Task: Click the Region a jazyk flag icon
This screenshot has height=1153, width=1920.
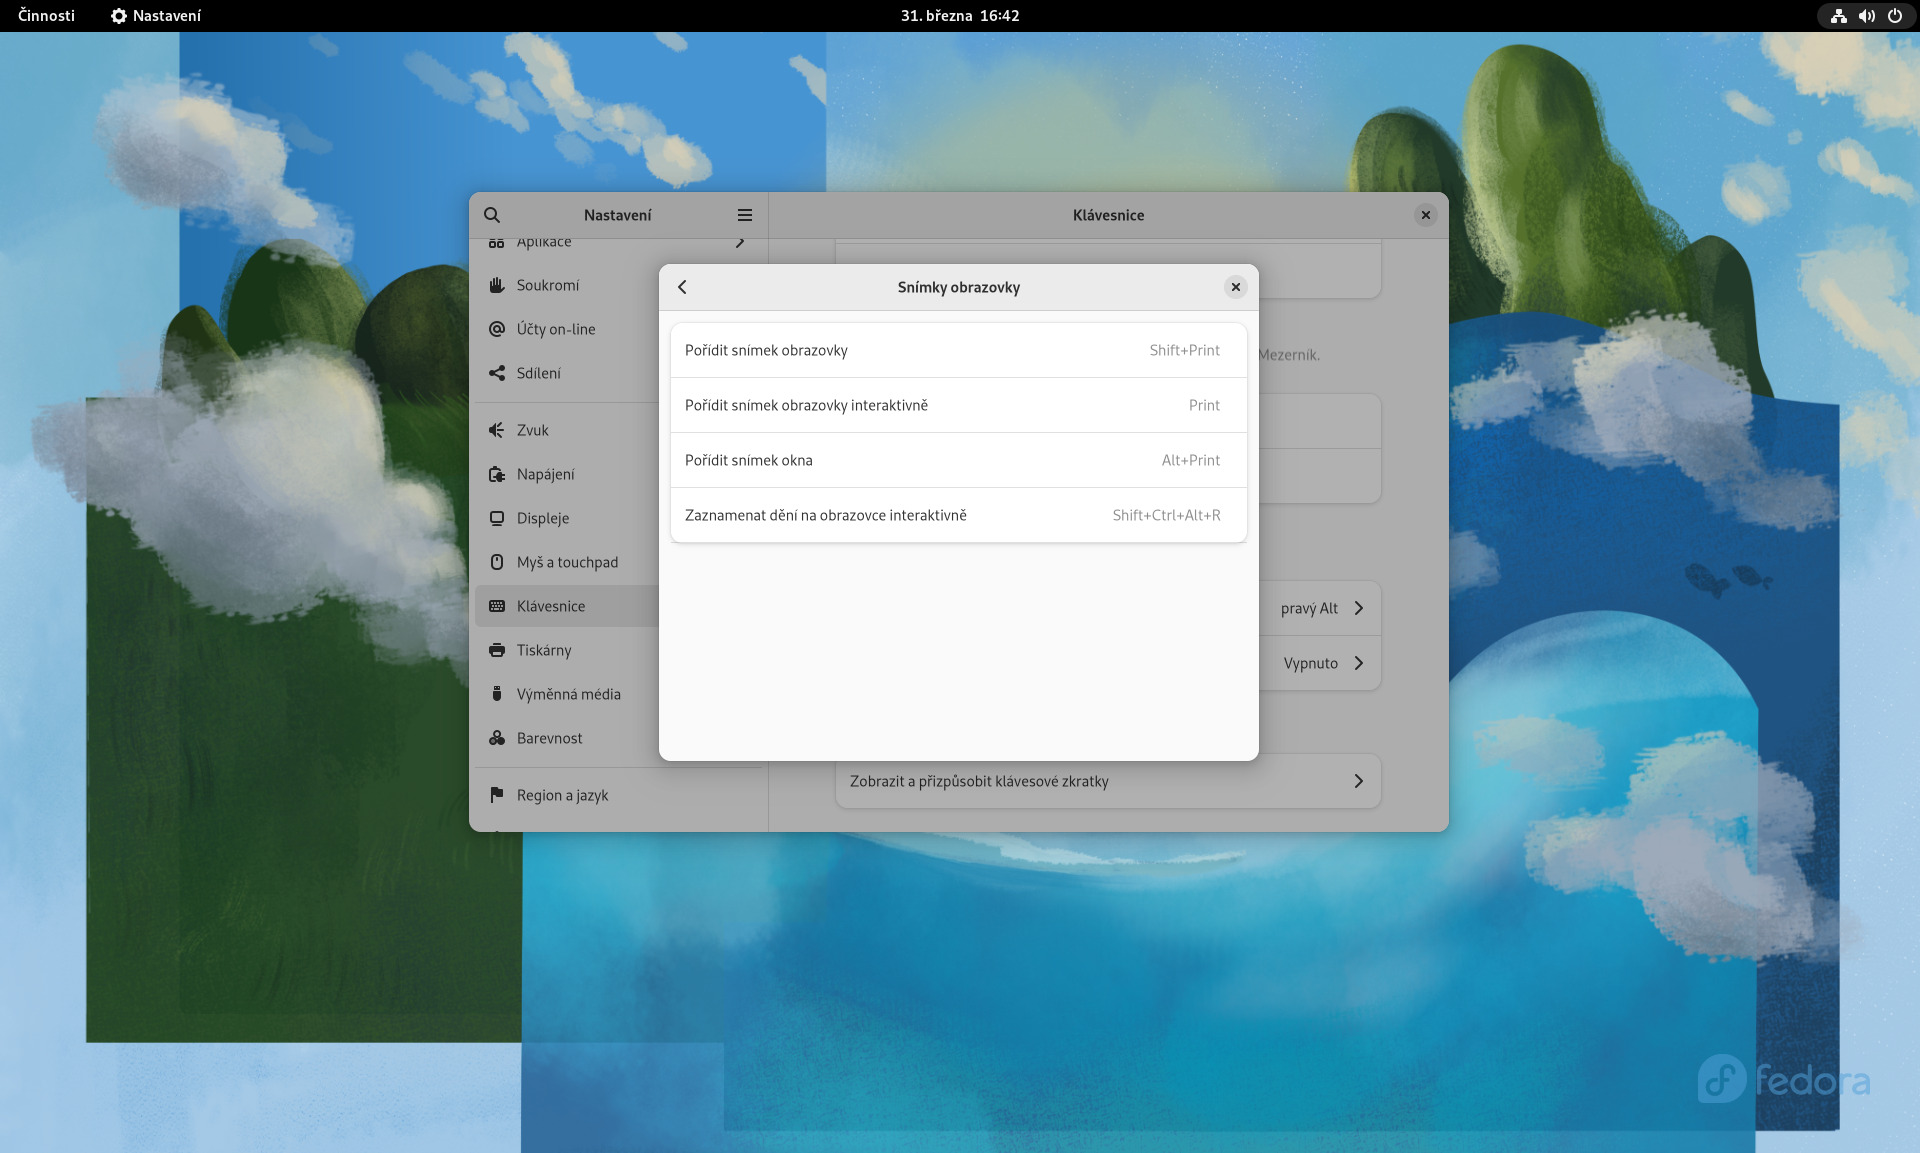Action: pyautogui.click(x=496, y=795)
